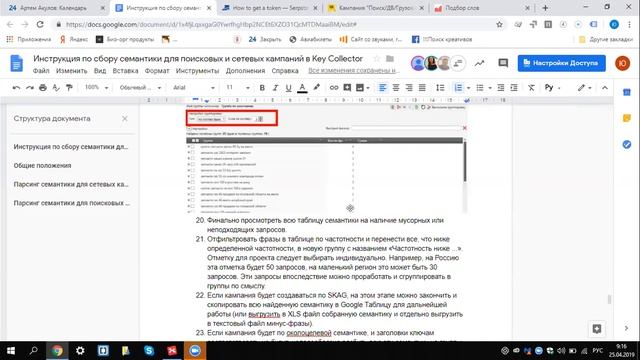Print the document via printer icon
Screen dimensions: 640x360
coord(43,87)
